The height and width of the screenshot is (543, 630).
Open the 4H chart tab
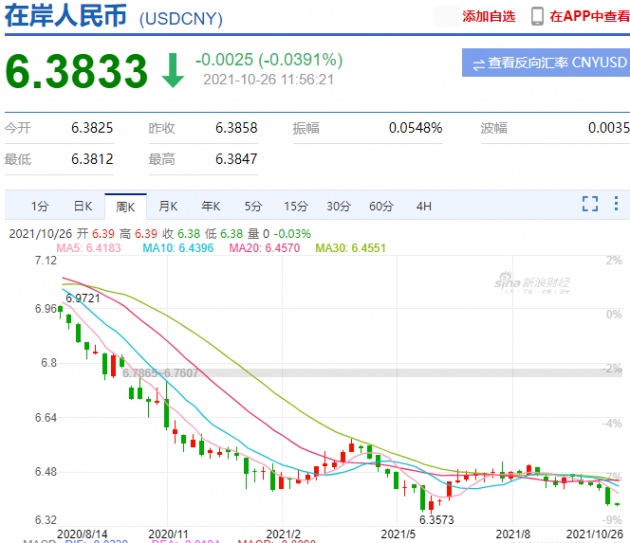pyautogui.click(x=423, y=207)
